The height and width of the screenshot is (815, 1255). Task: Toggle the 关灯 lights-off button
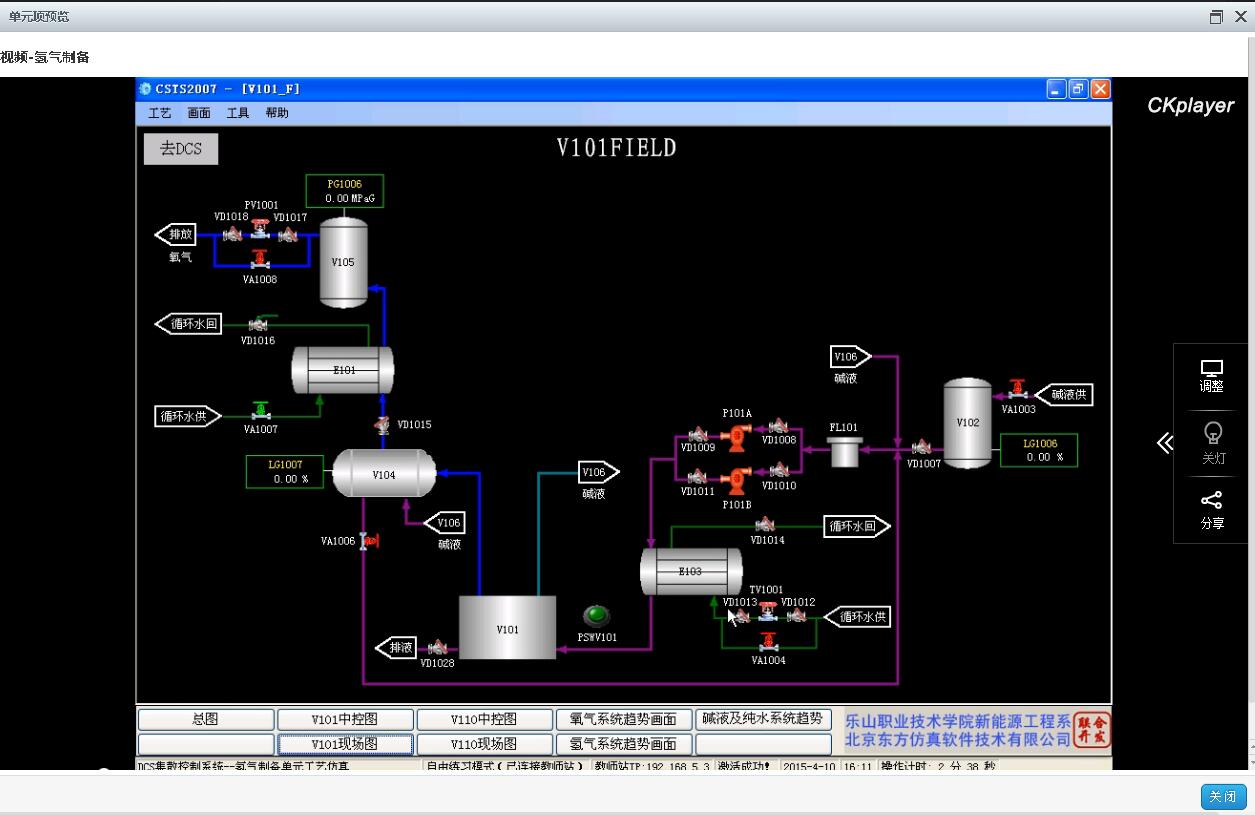coord(1212,441)
